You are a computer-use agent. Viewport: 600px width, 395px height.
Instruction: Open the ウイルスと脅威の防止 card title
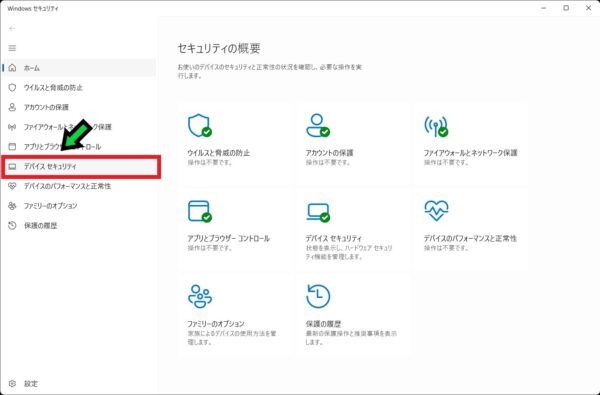pyautogui.click(x=218, y=153)
